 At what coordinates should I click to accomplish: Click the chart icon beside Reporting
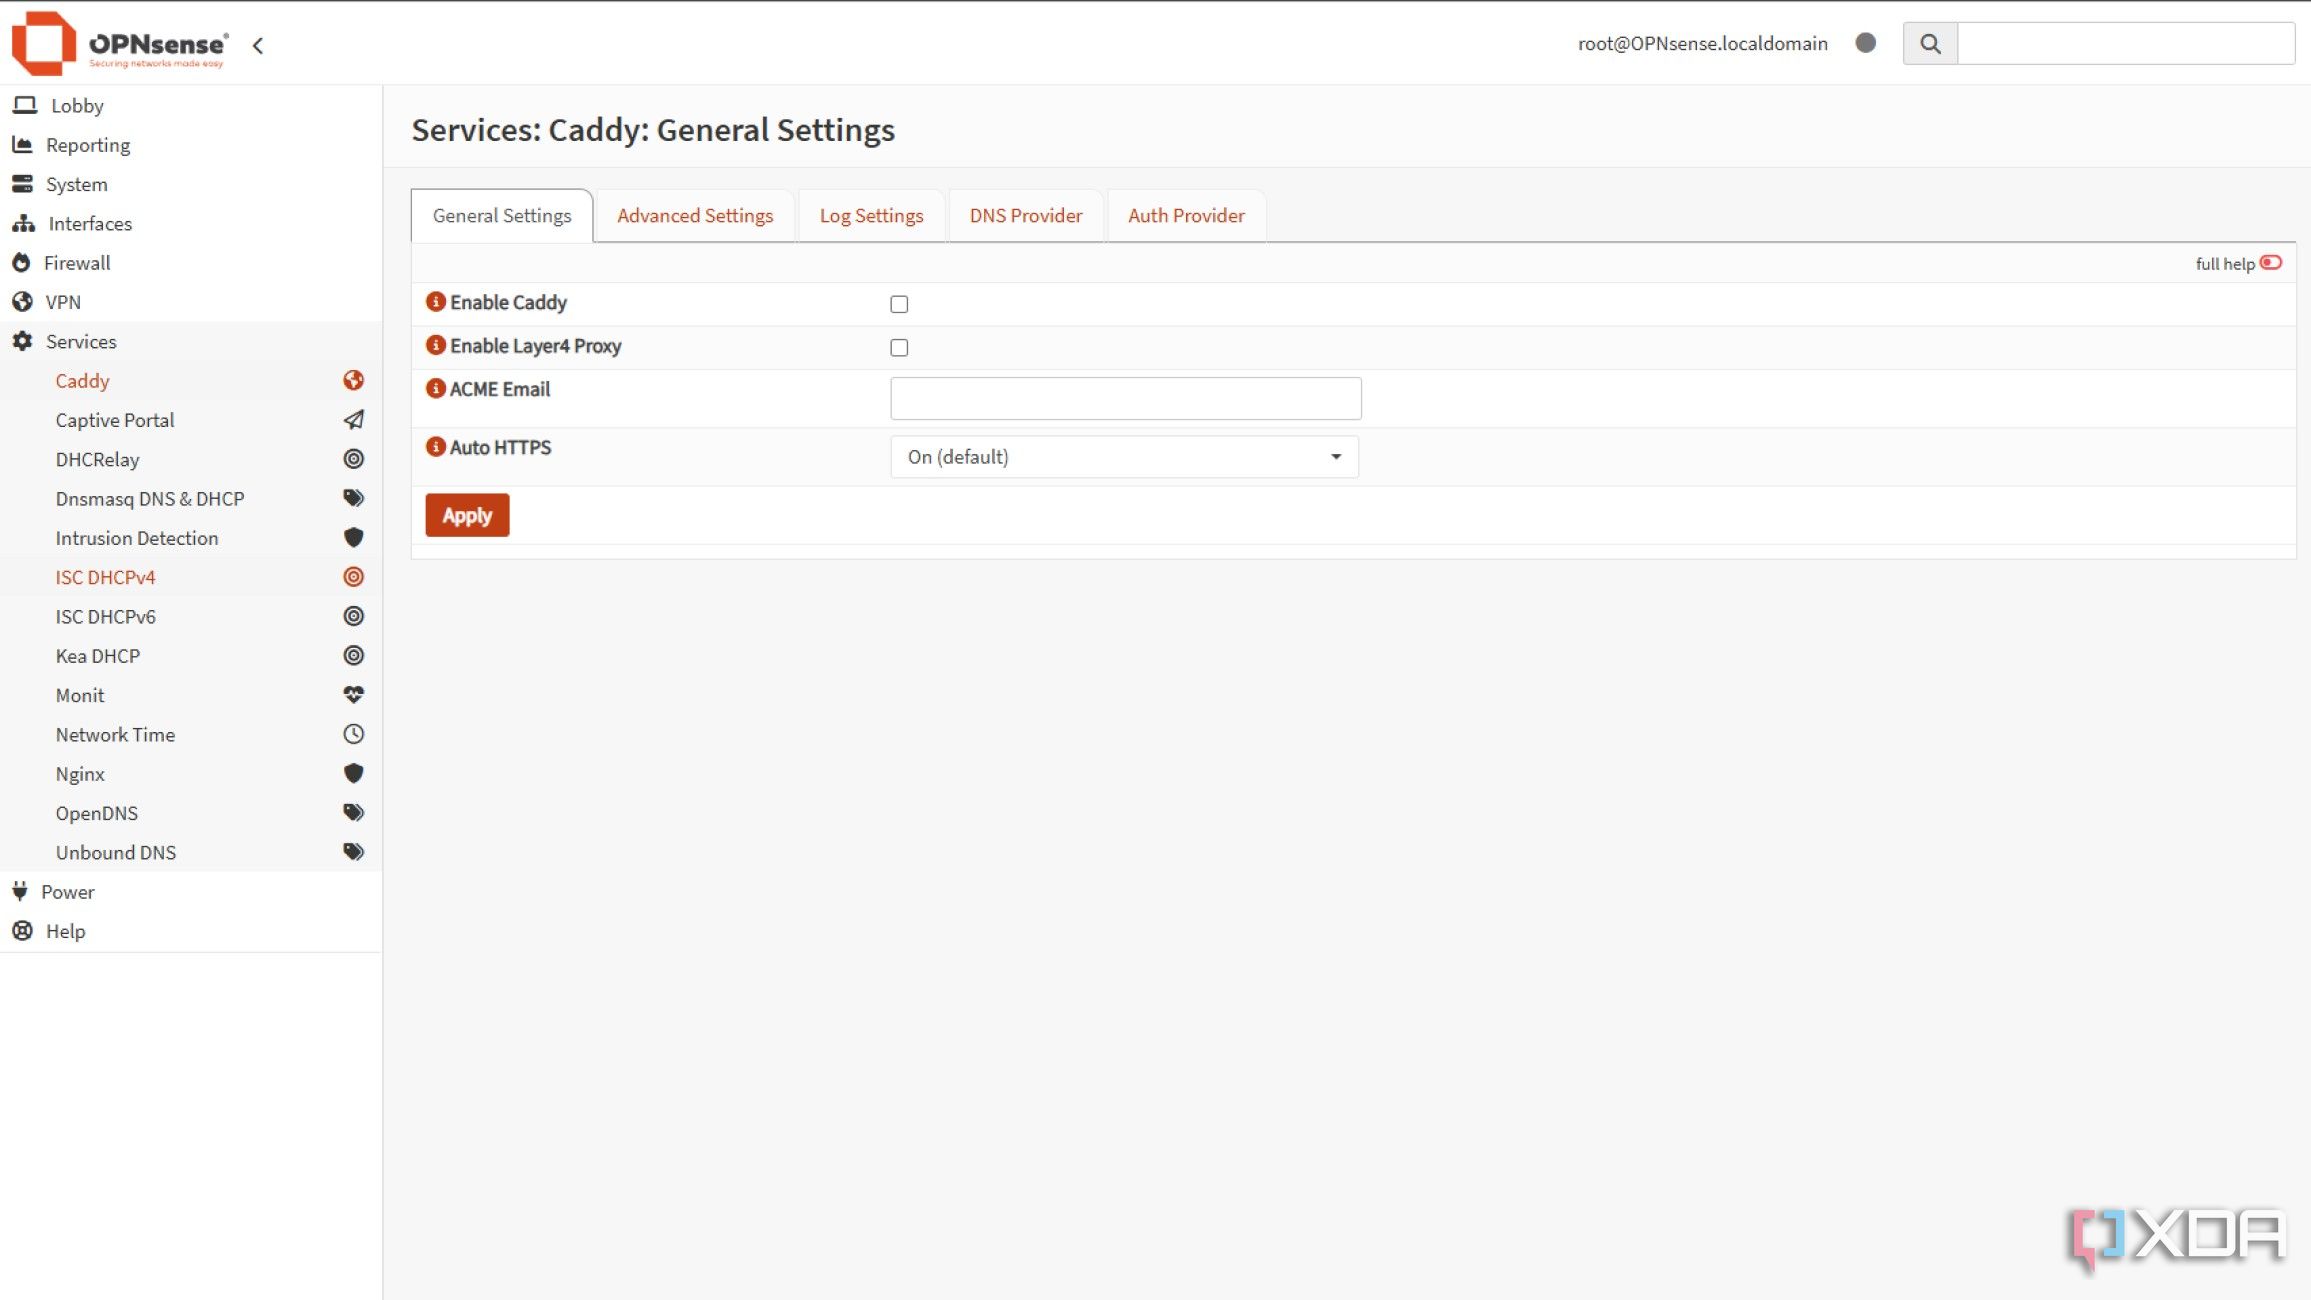22,145
